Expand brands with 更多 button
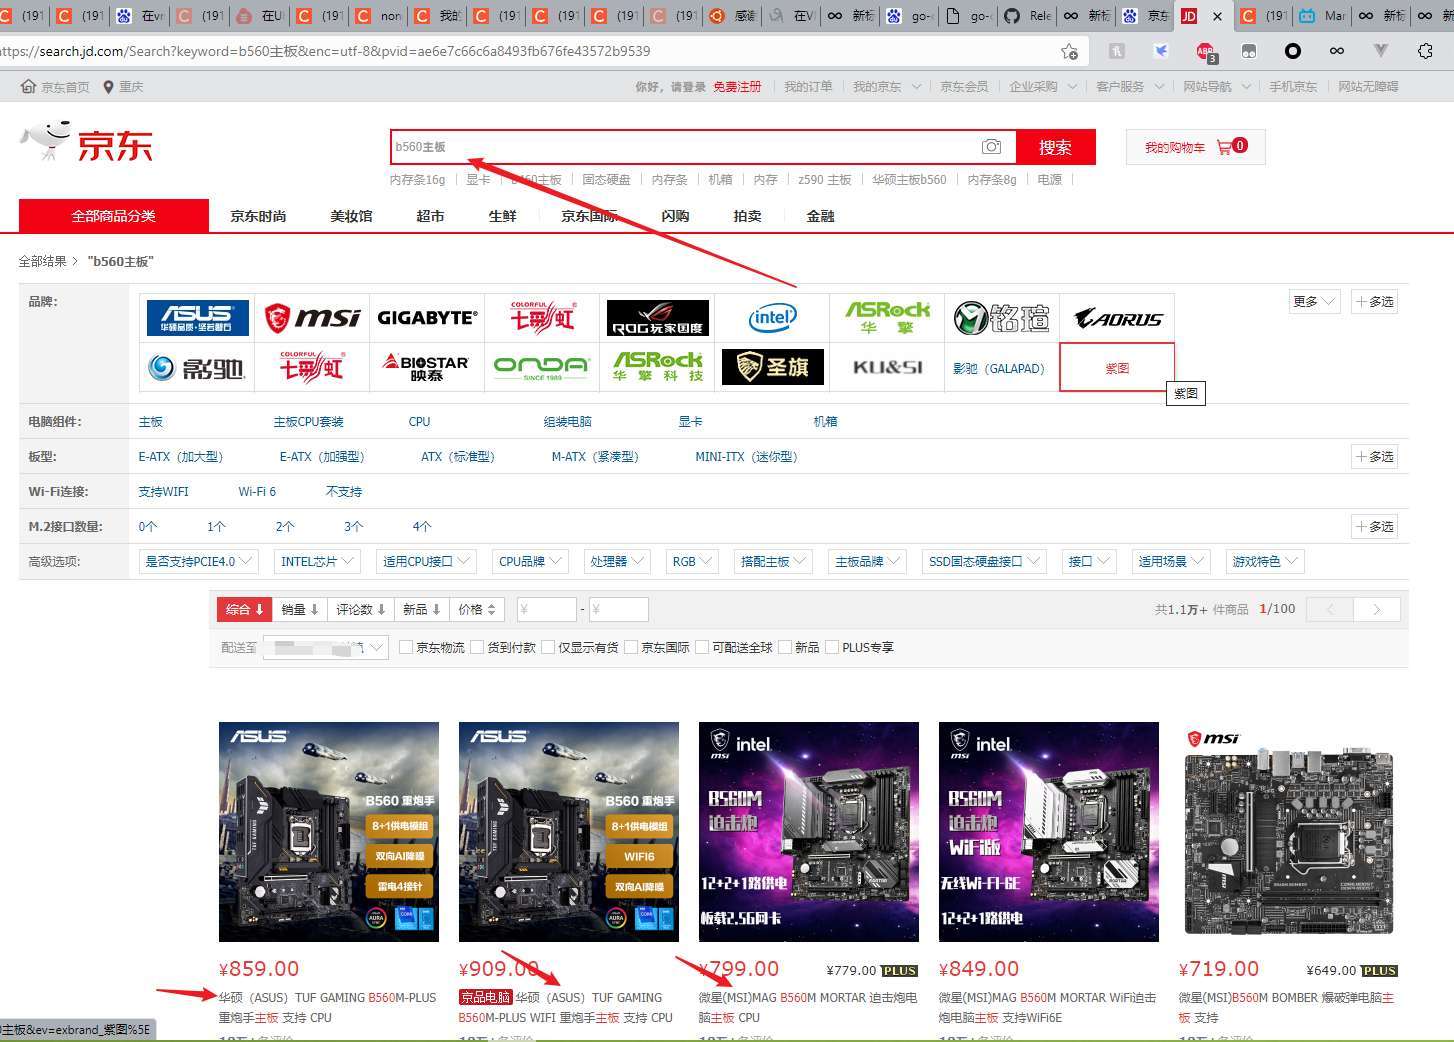Screen dimensions: 1454x1042 point(1314,301)
